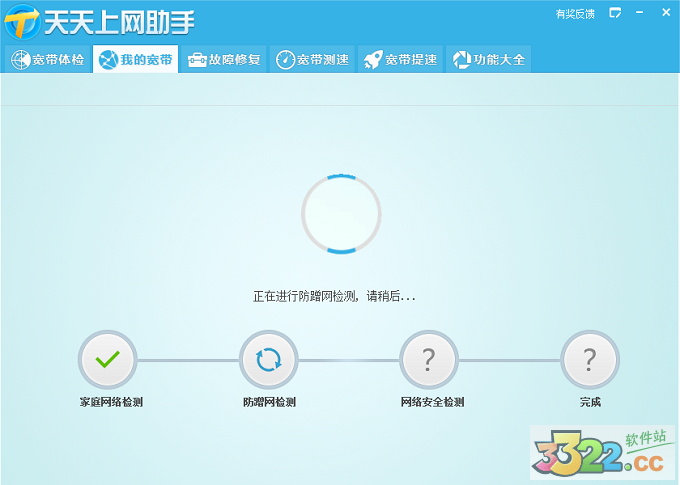The width and height of the screenshot is (680, 485).
Task: Go to the 宽带提速 tab
Action: pos(401,59)
